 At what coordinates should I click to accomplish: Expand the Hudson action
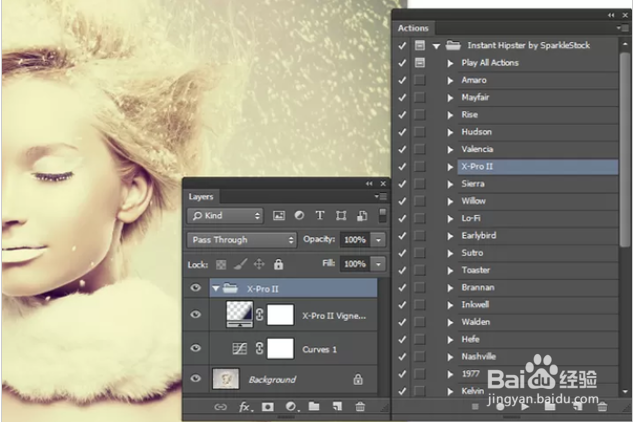click(450, 132)
